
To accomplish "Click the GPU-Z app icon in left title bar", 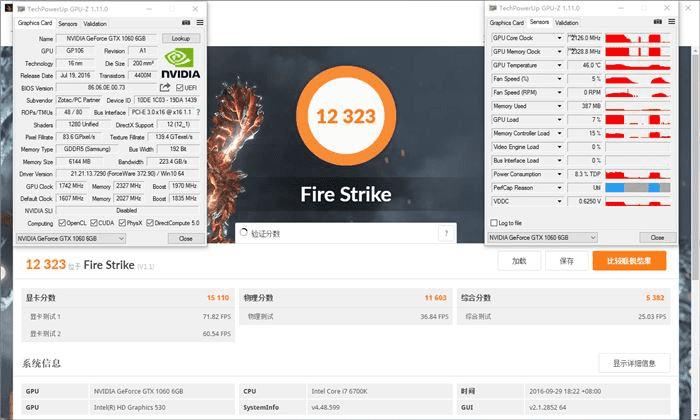I will [21, 9].
